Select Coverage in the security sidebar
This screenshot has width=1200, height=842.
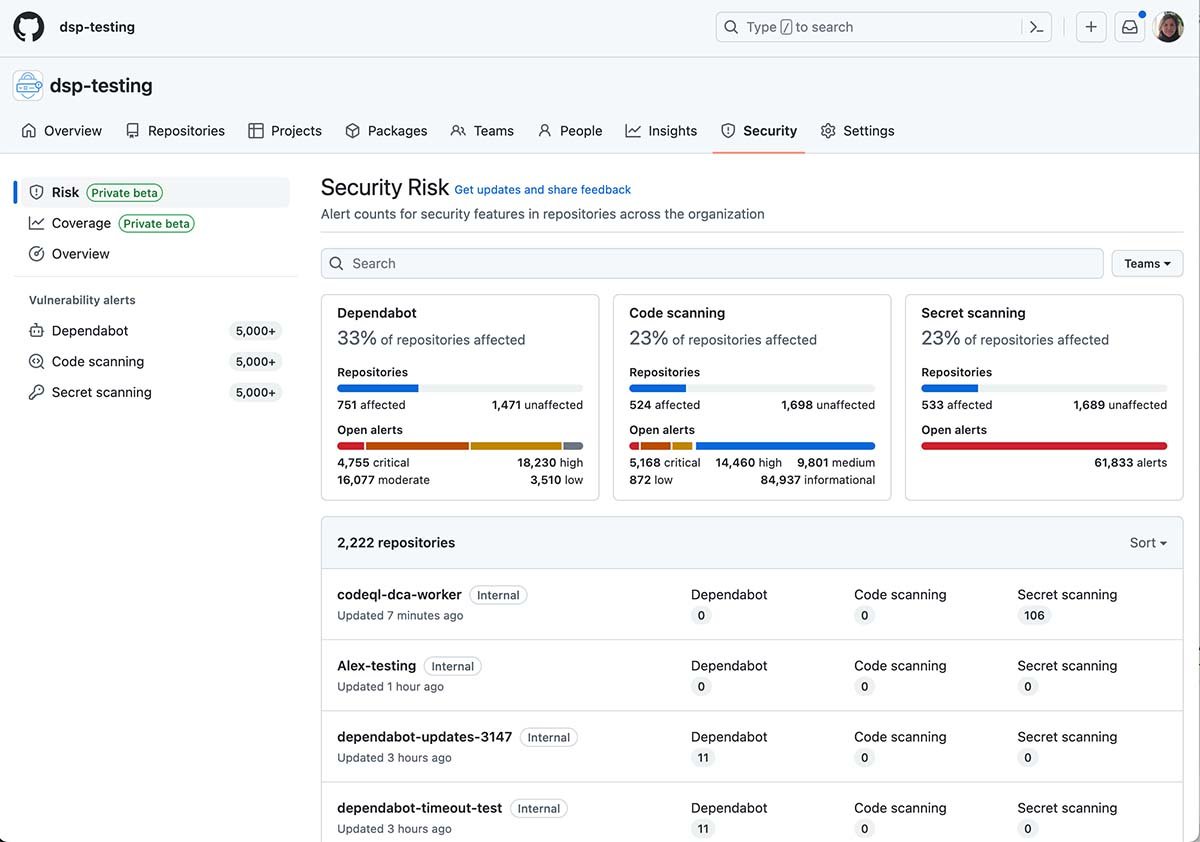tap(81, 224)
